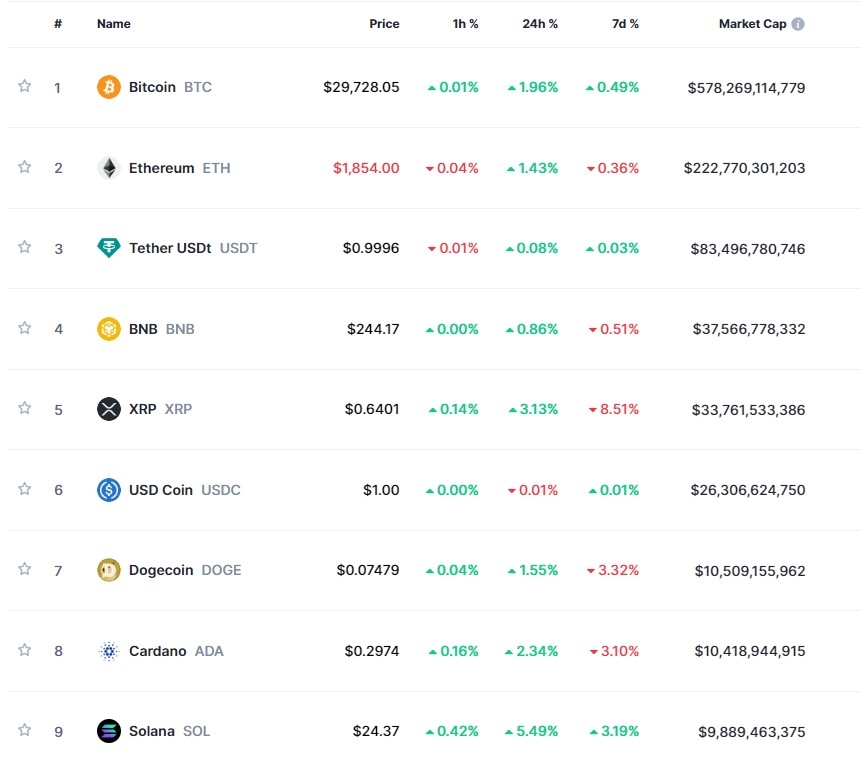Click the Ethereum diamond logo
This screenshot has height=767, width=861.
click(x=108, y=168)
